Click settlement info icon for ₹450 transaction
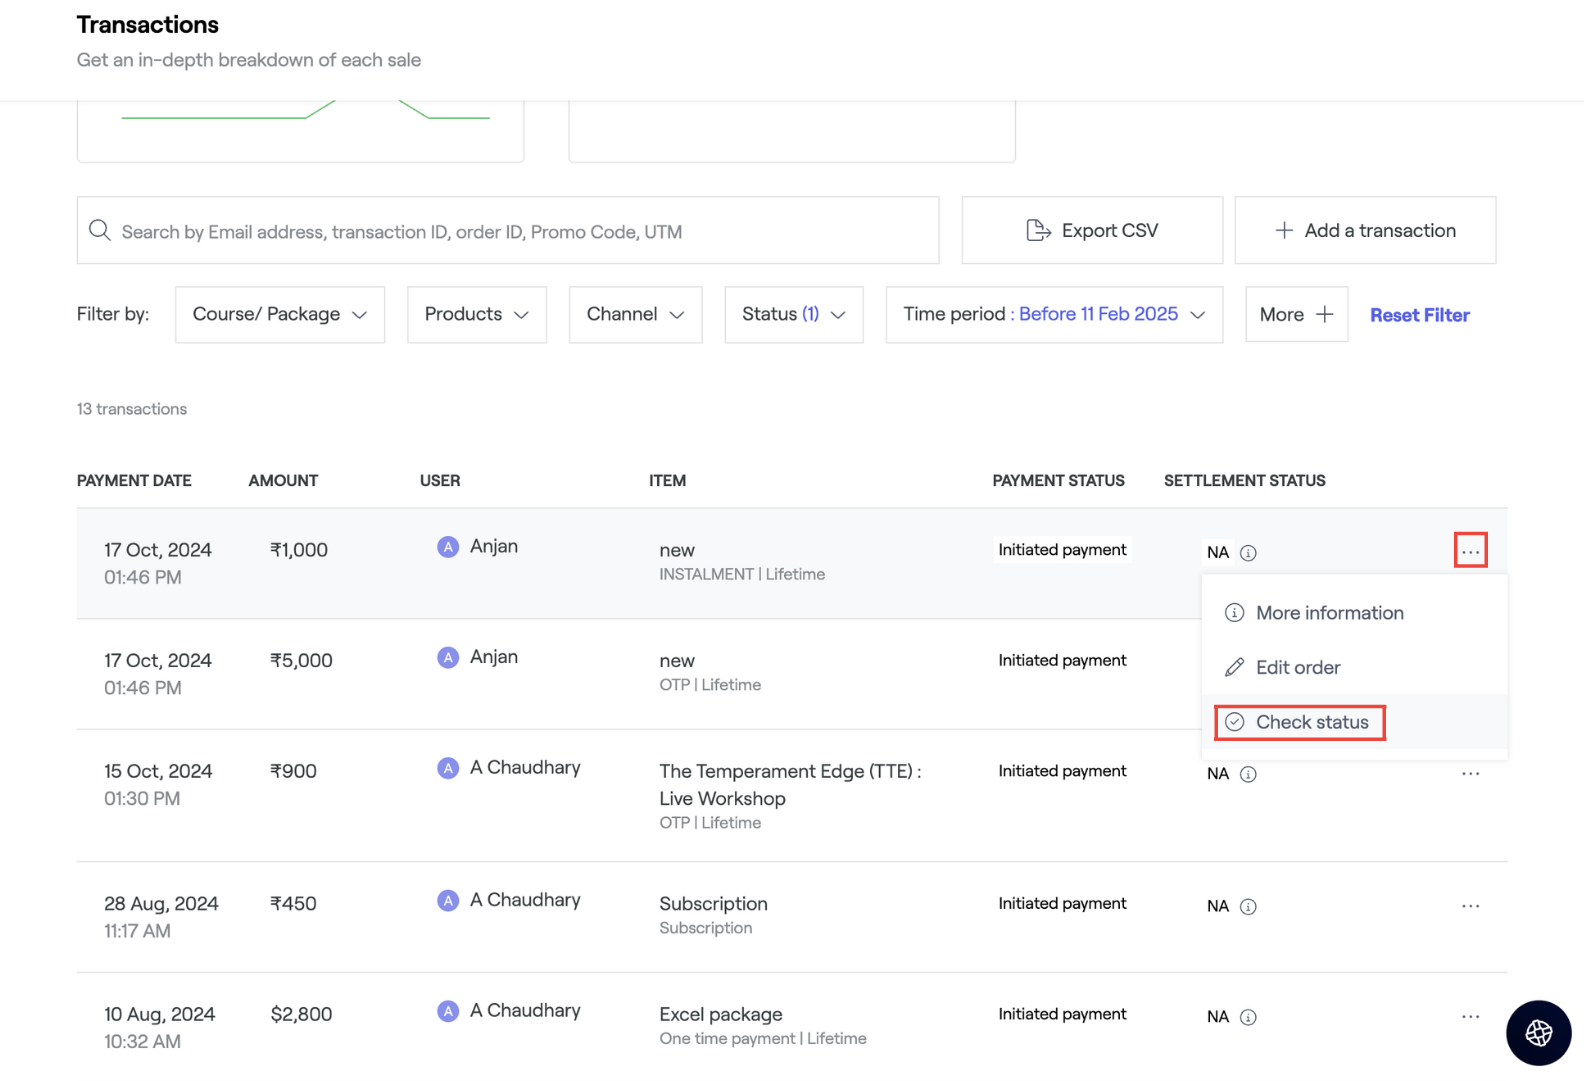 pyautogui.click(x=1248, y=907)
